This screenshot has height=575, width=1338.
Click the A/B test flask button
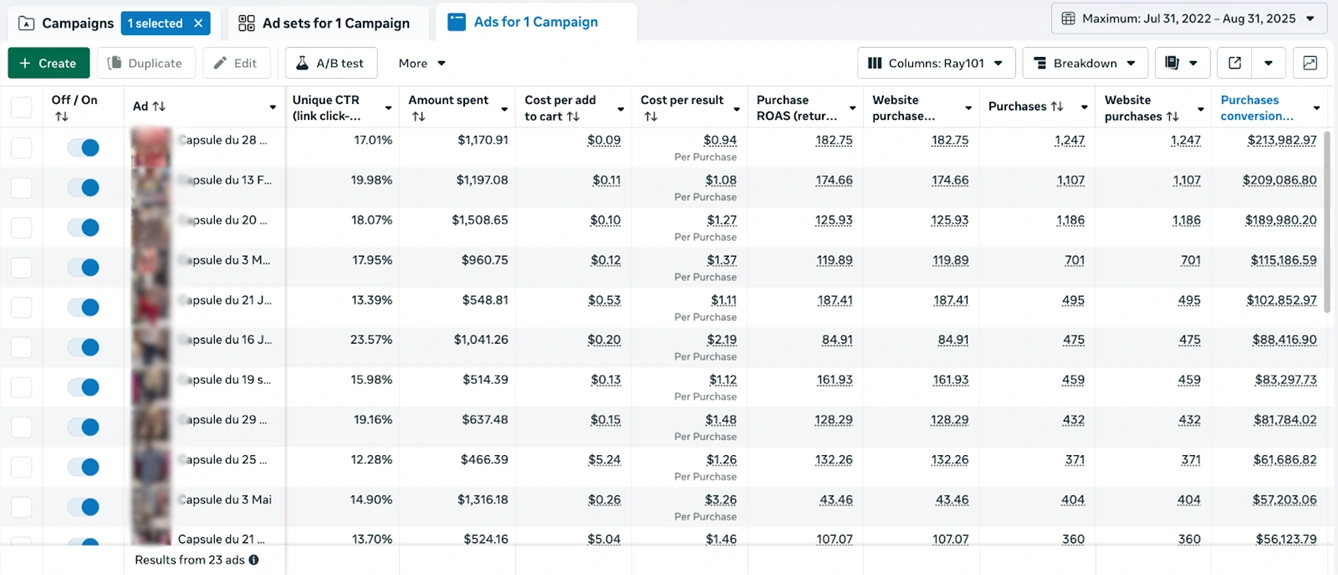(330, 63)
